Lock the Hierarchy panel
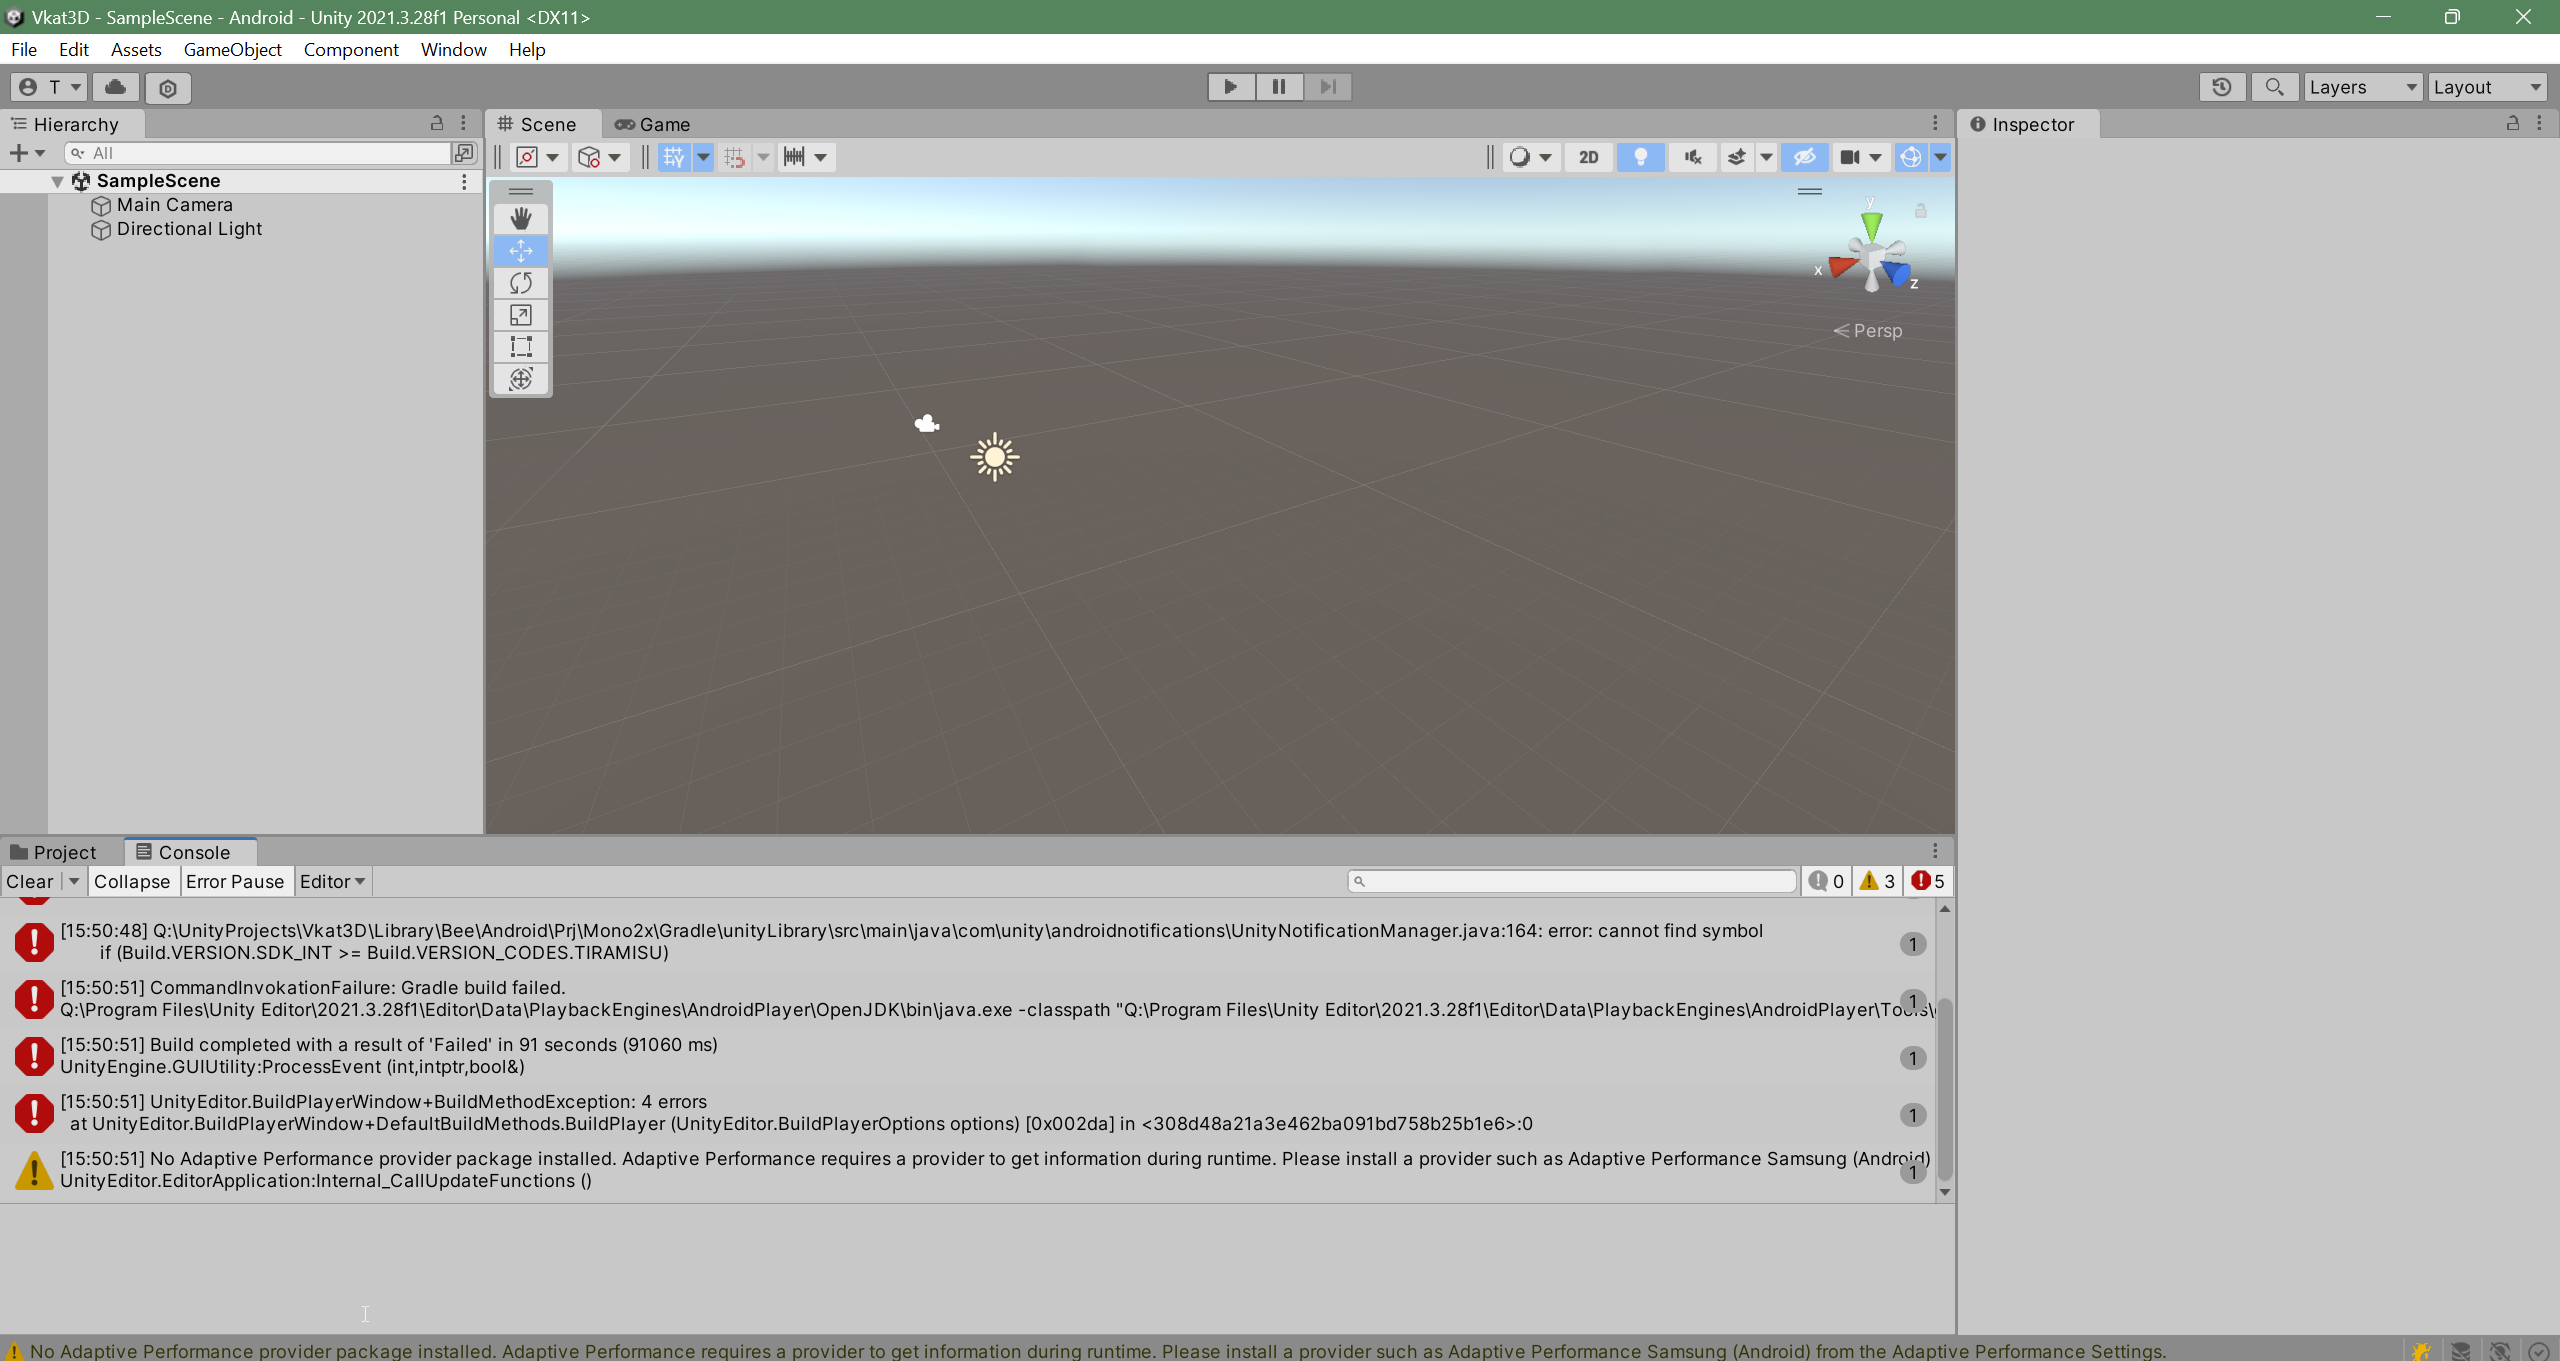 point(436,123)
